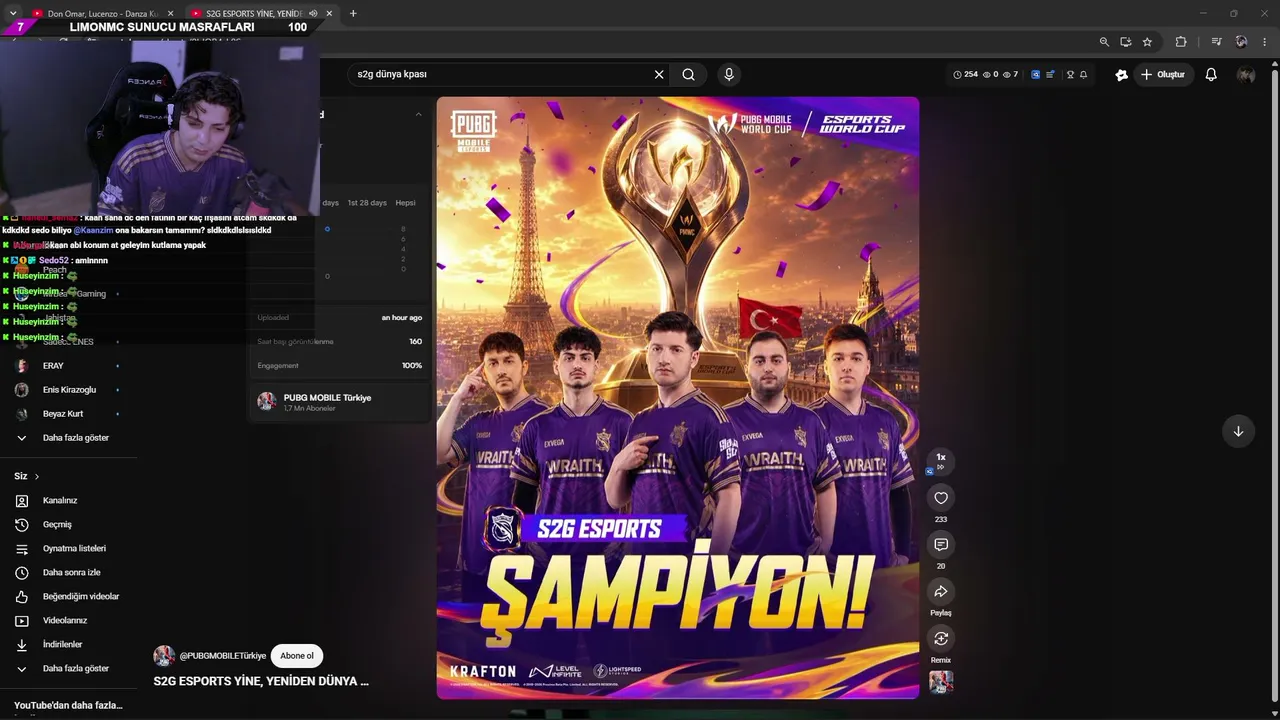Select the 'Hepsi' stats range

point(405,203)
